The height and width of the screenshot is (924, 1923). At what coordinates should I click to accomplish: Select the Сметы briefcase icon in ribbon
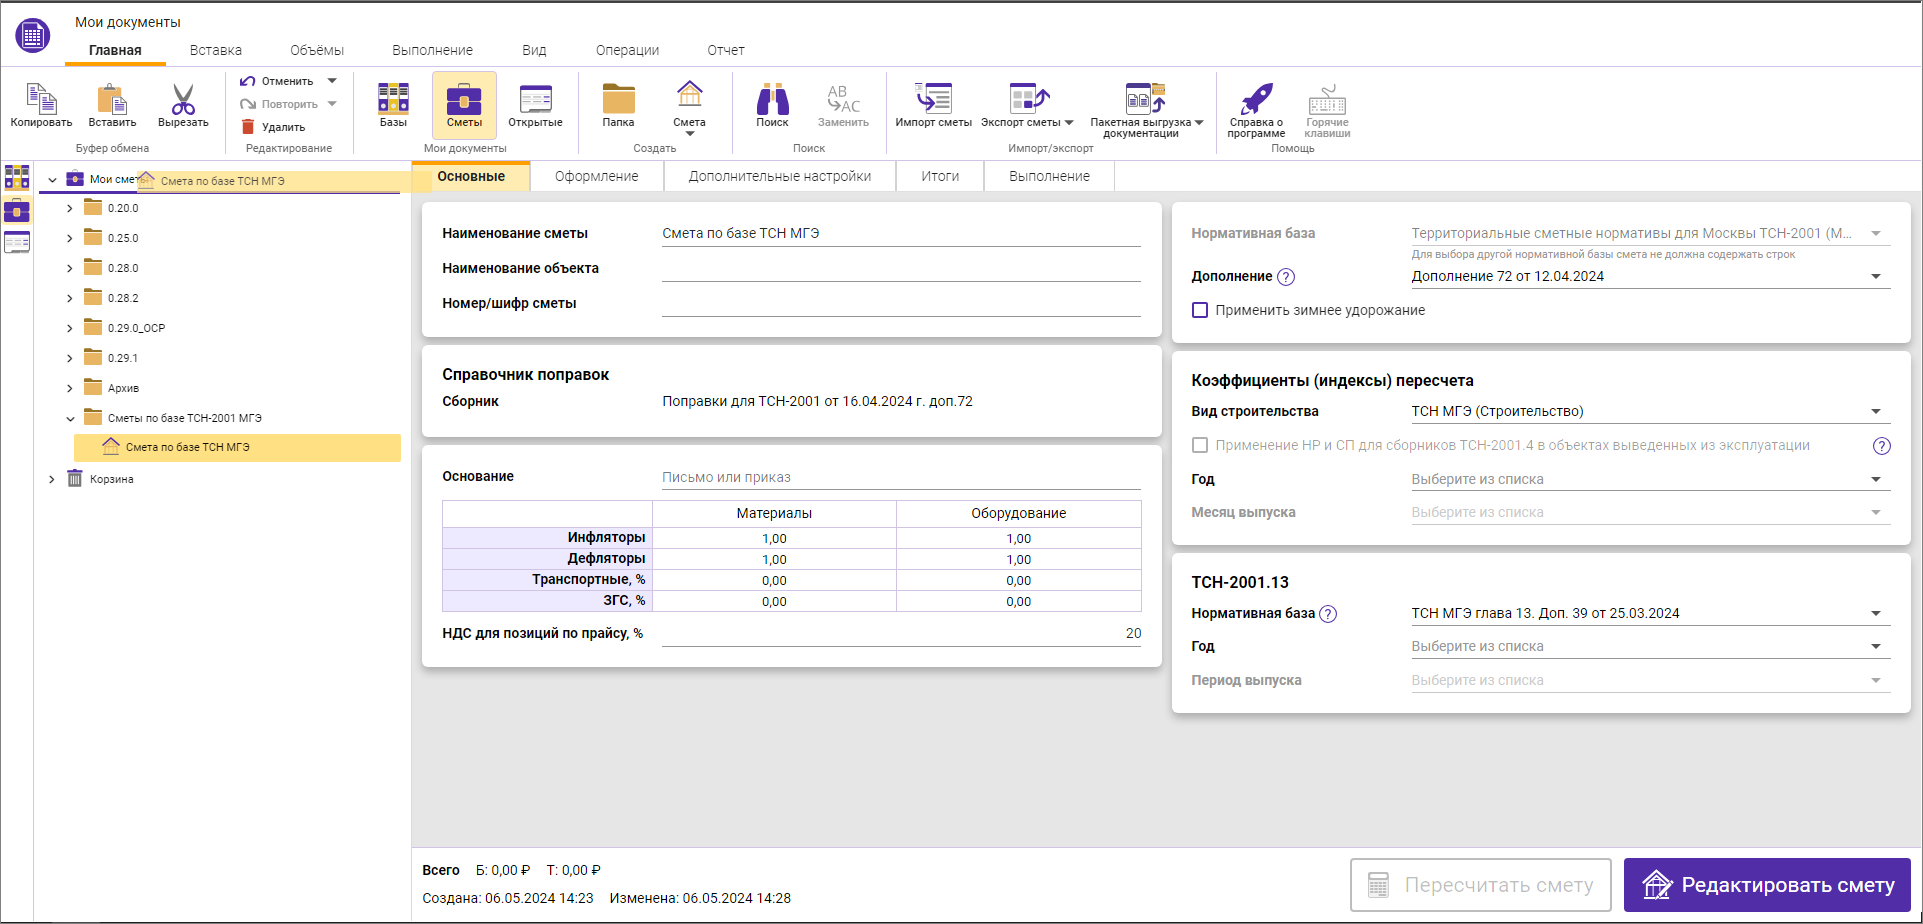[x=464, y=100]
